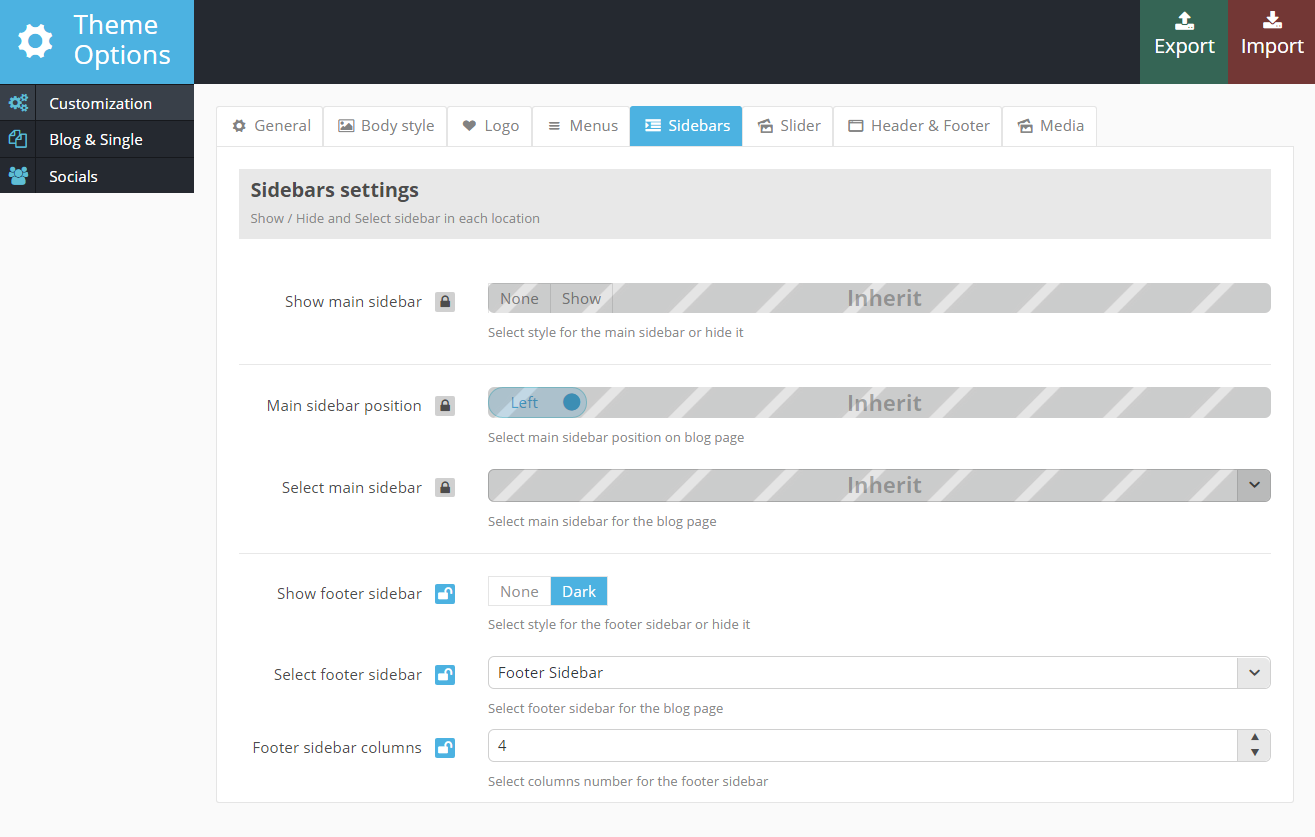Click the Customization cogs icon in sidebar

pyautogui.click(x=18, y=103)
